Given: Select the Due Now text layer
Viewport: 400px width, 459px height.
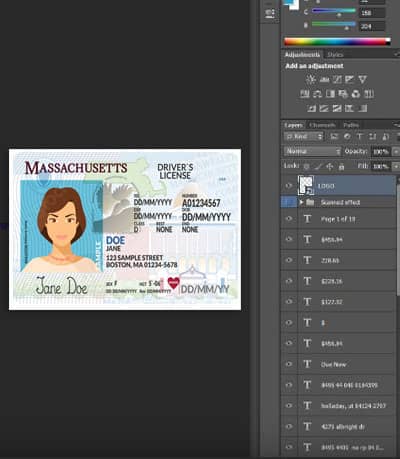Looking at the screenshot, I should (x=347, y=364).
